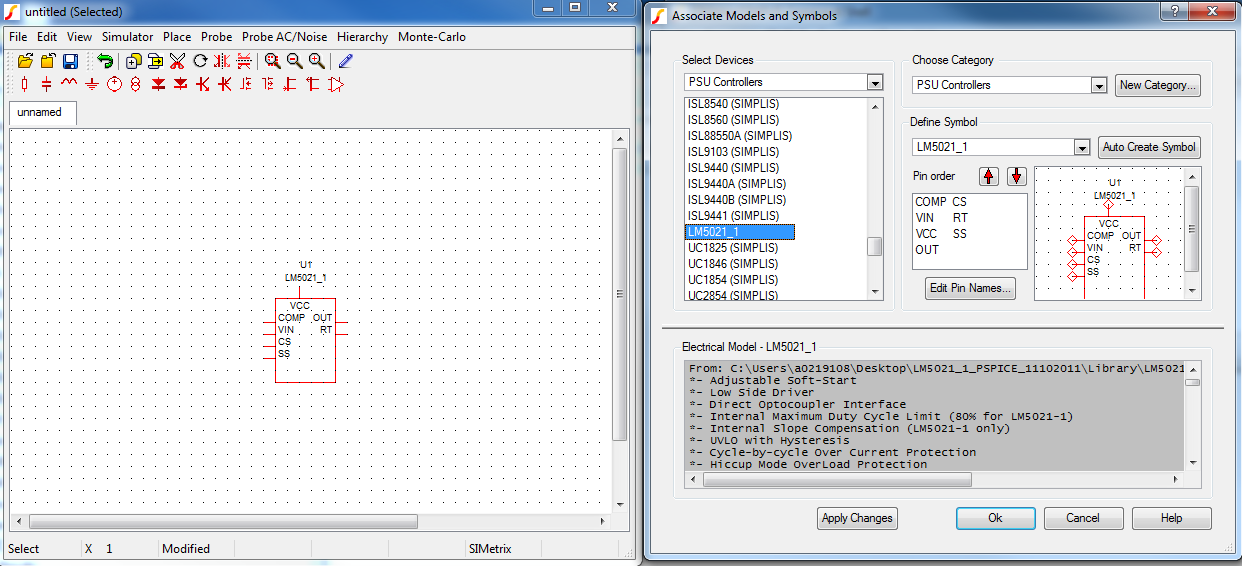Open the Edit menu
Screen dimensions: 1242x566
pos(47,37)
